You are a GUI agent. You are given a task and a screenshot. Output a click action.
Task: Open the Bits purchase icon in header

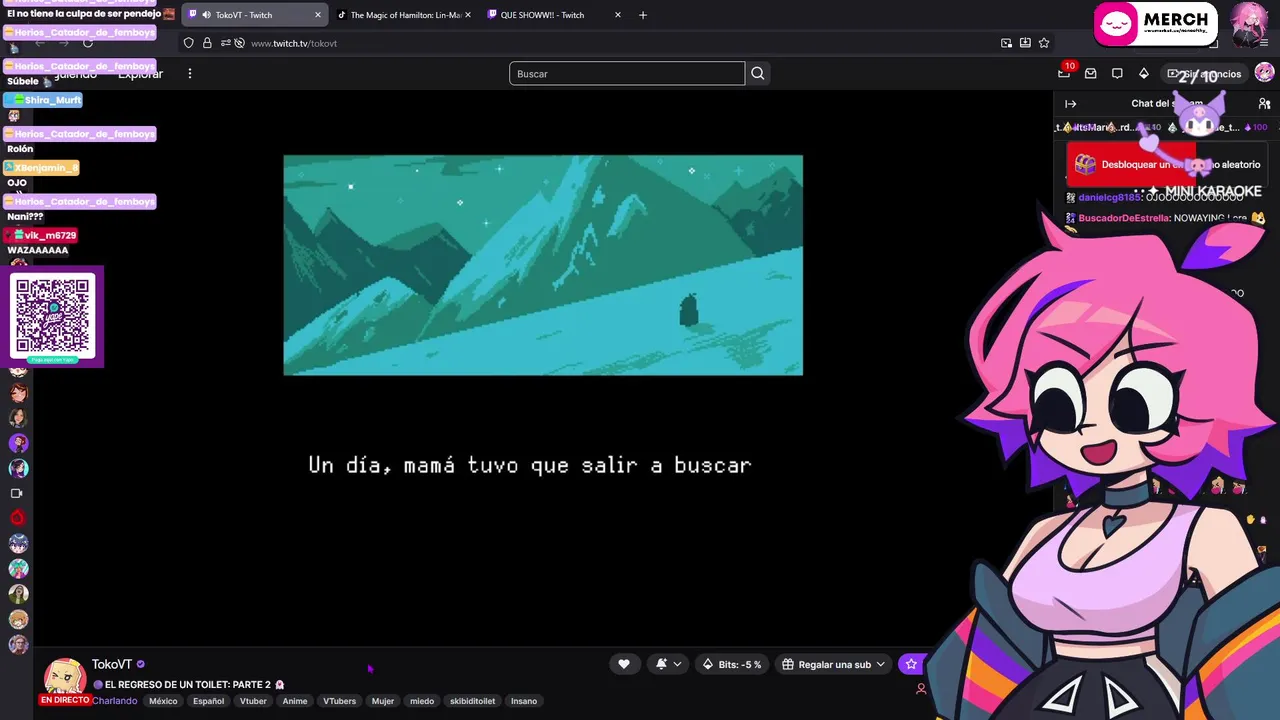tap(1144, 73)
